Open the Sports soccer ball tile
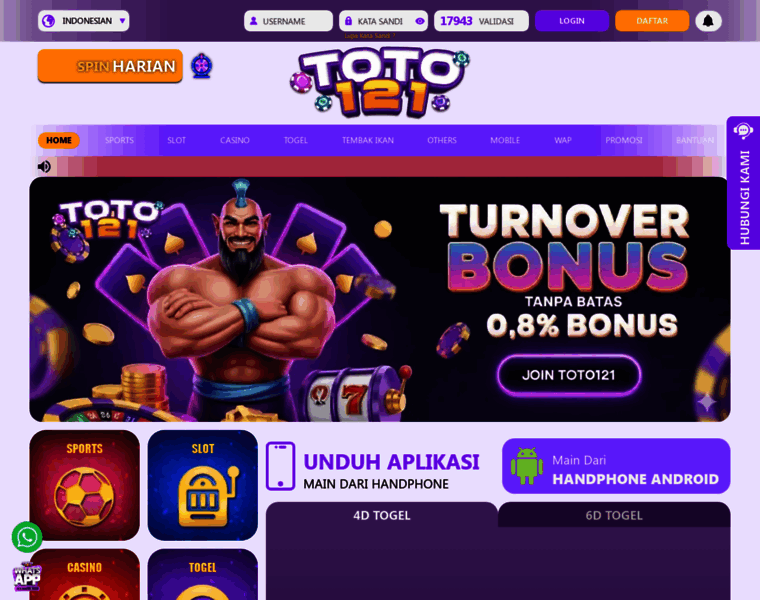Screen dimensions: 760x600 pos(84,485)
